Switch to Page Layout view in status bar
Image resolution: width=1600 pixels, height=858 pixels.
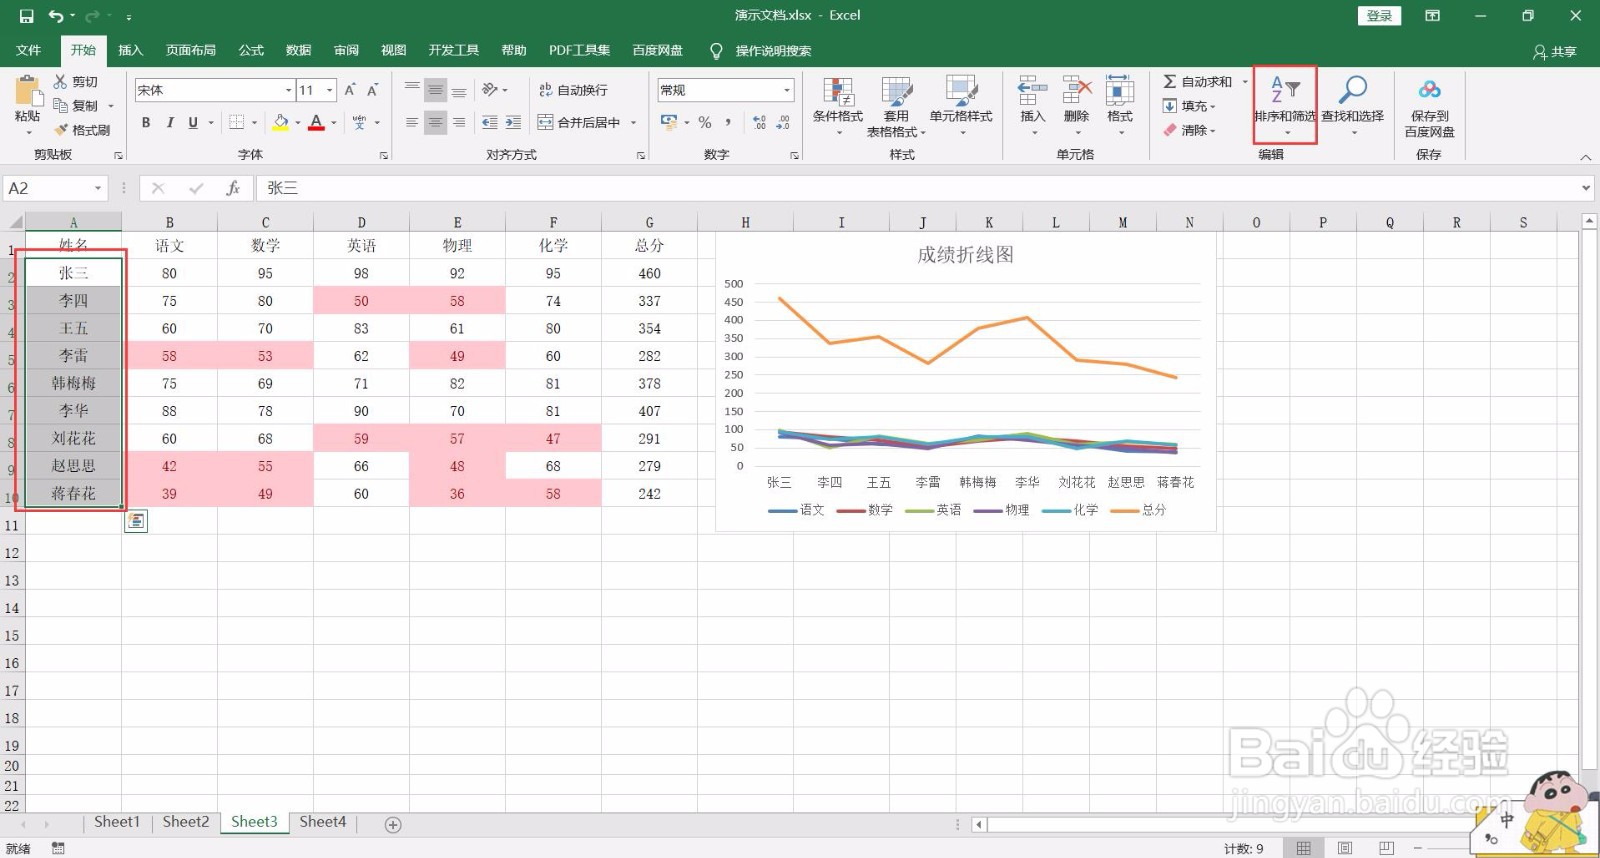pos(1345,848)
